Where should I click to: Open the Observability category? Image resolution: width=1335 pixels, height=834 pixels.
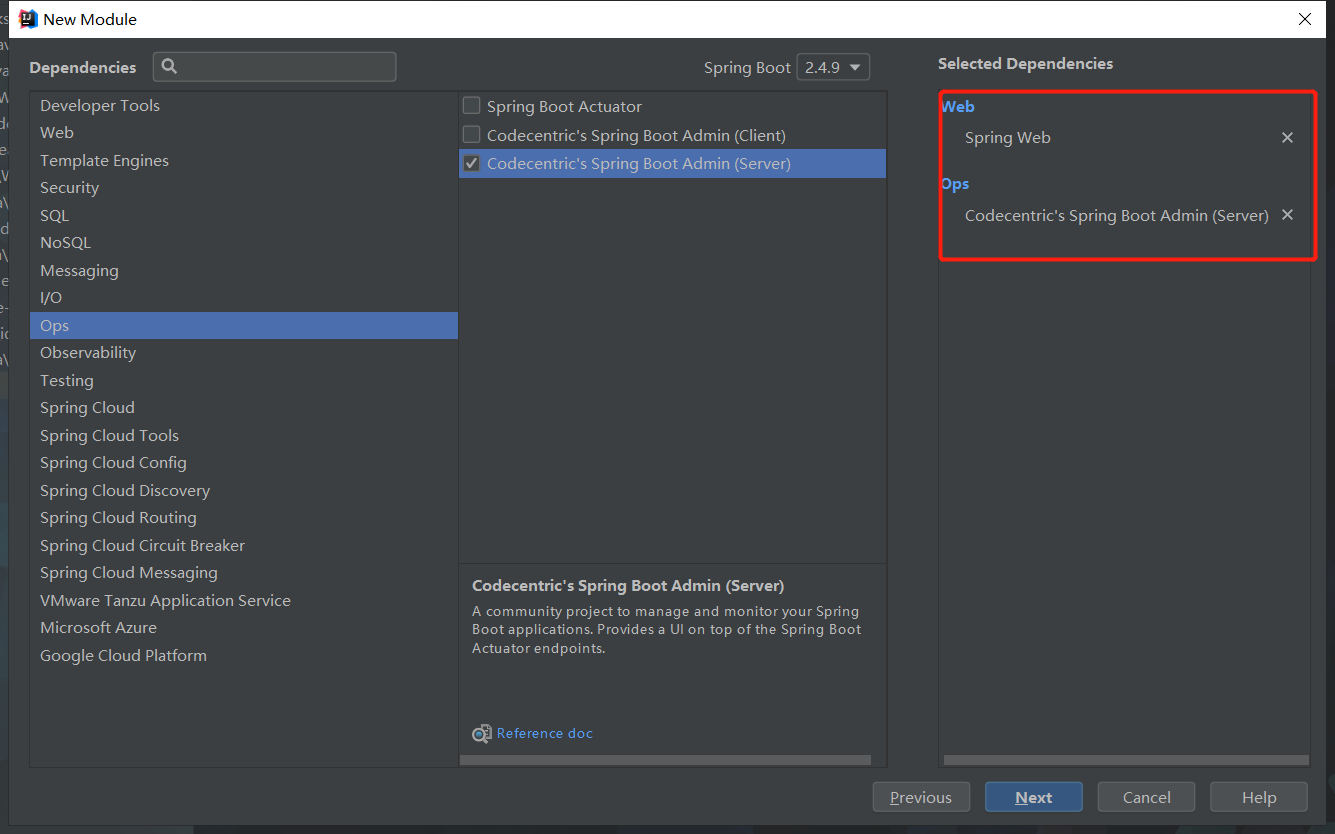click(244, 353)
